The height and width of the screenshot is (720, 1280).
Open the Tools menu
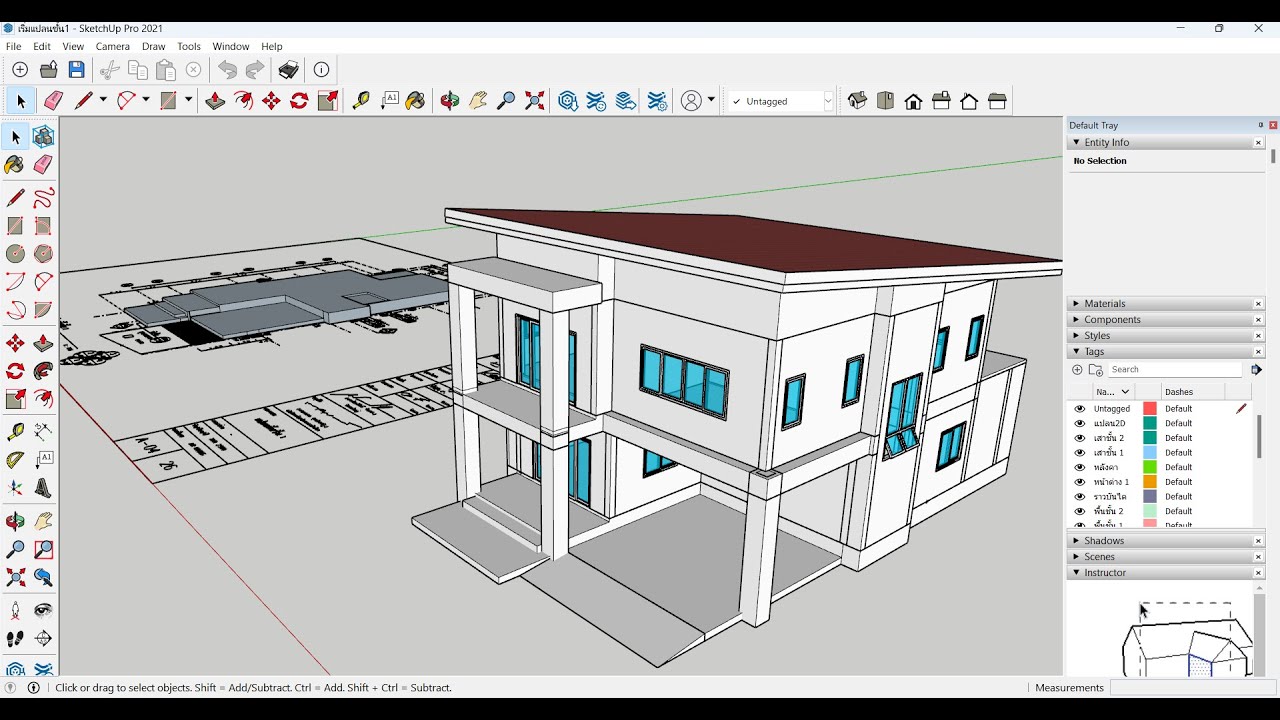[x=189, y=47]
